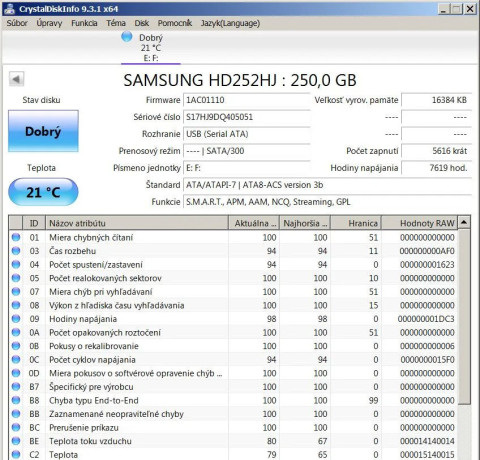480x460 pixels.
Task: Click status icon for row 09 Hodiny napájania
Action: (16, 319)
